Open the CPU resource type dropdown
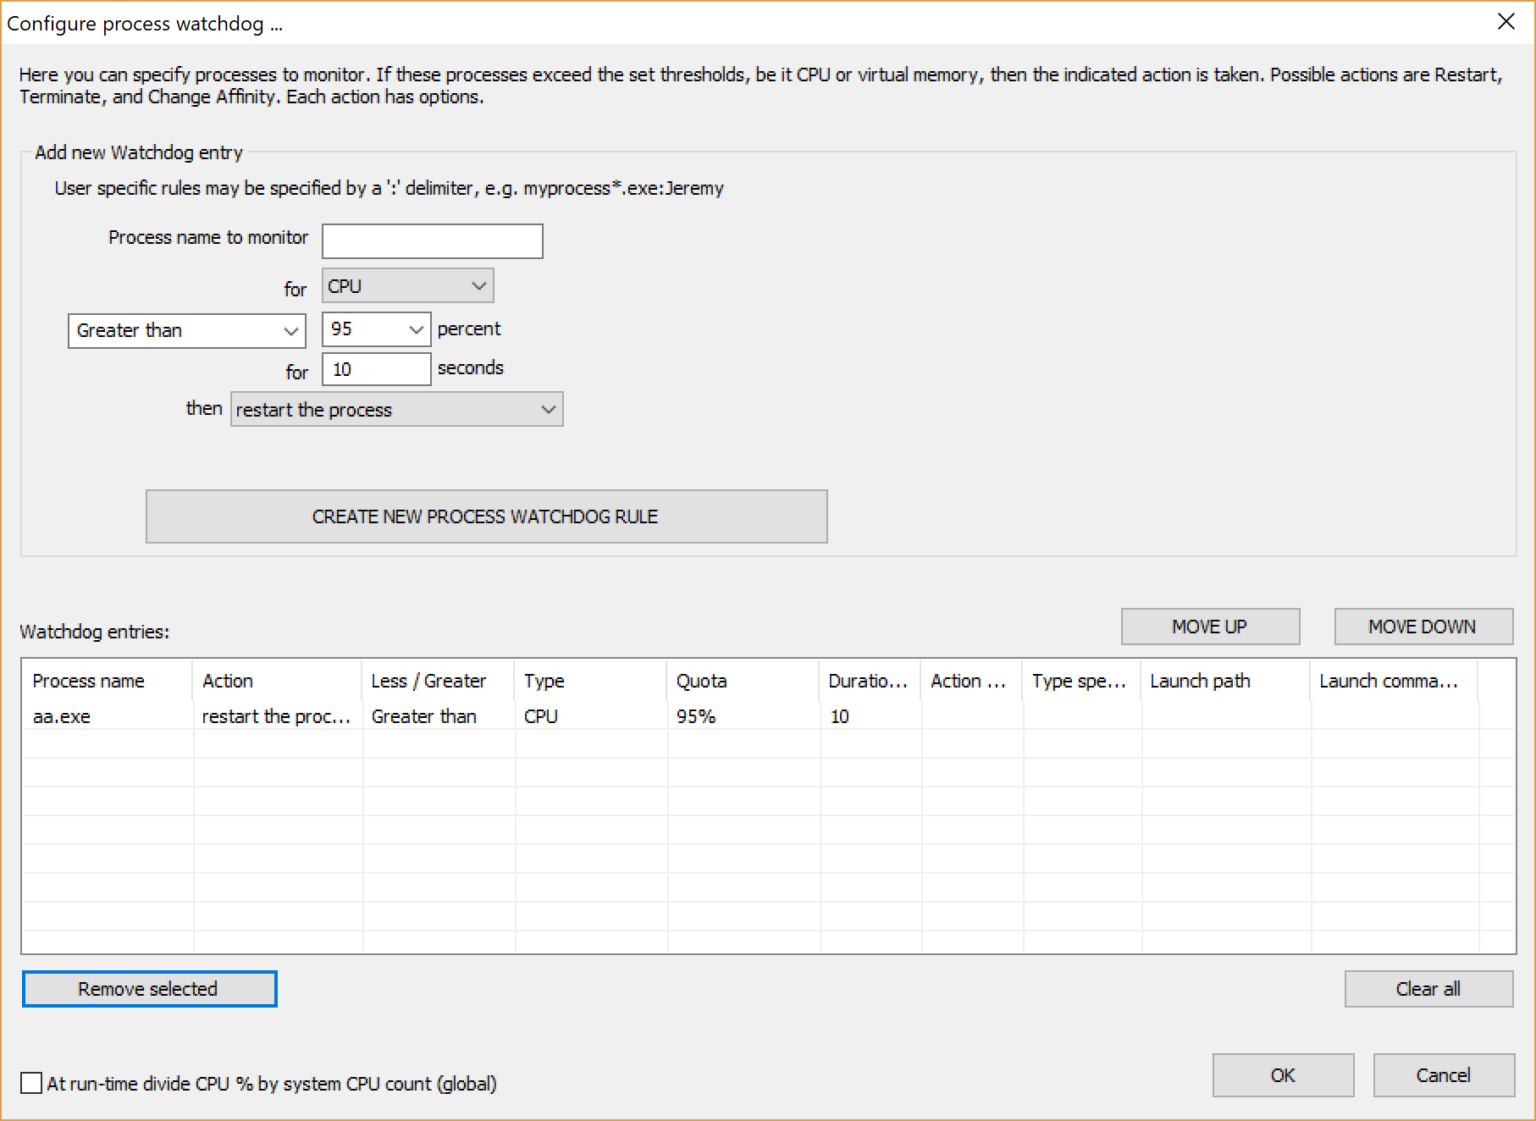The width and height of the screenshot is (1536, 1121). [x=407, y=286]
